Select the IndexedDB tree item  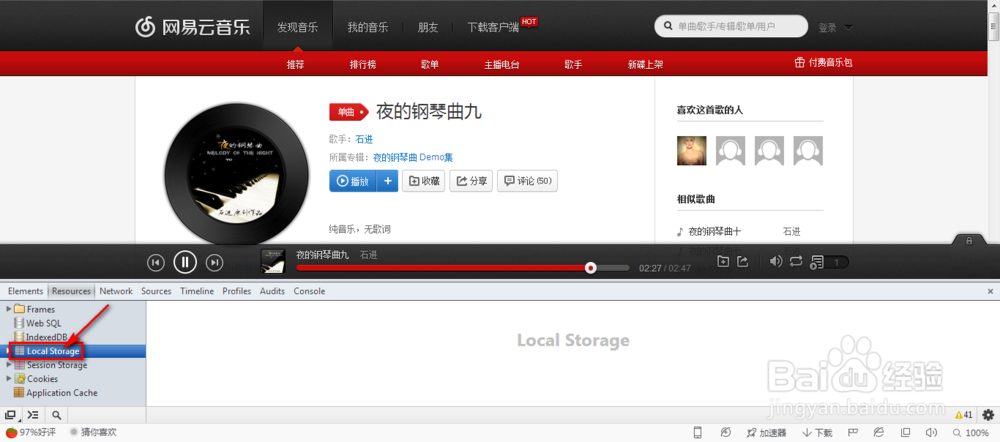point(41,337)
